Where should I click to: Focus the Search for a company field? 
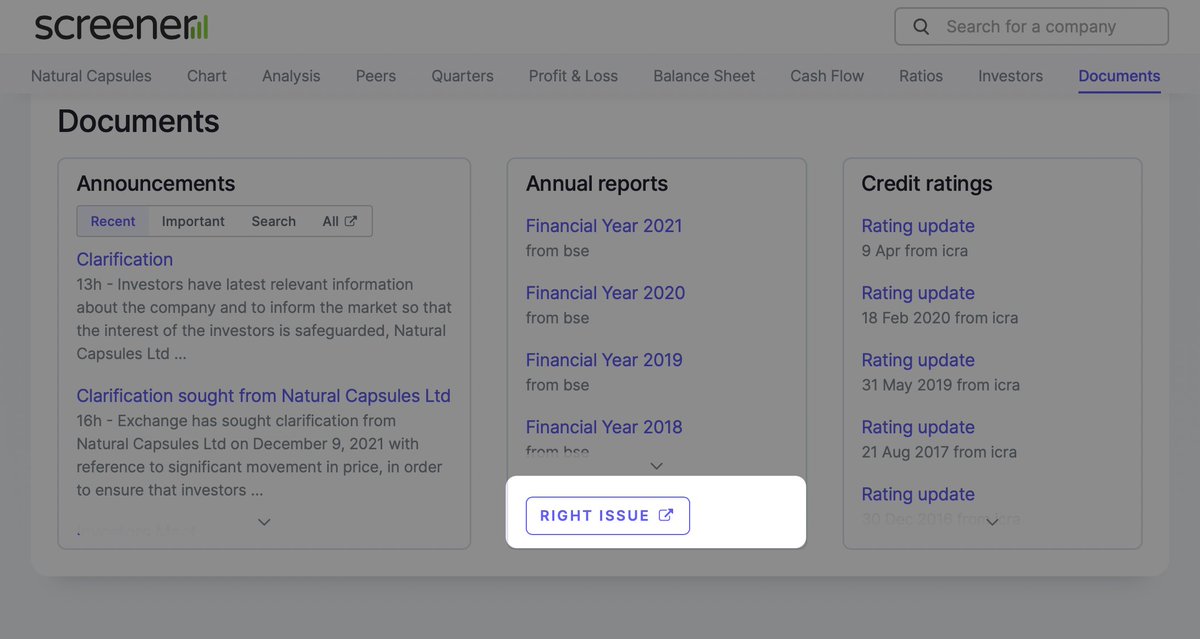(1031, 27)
